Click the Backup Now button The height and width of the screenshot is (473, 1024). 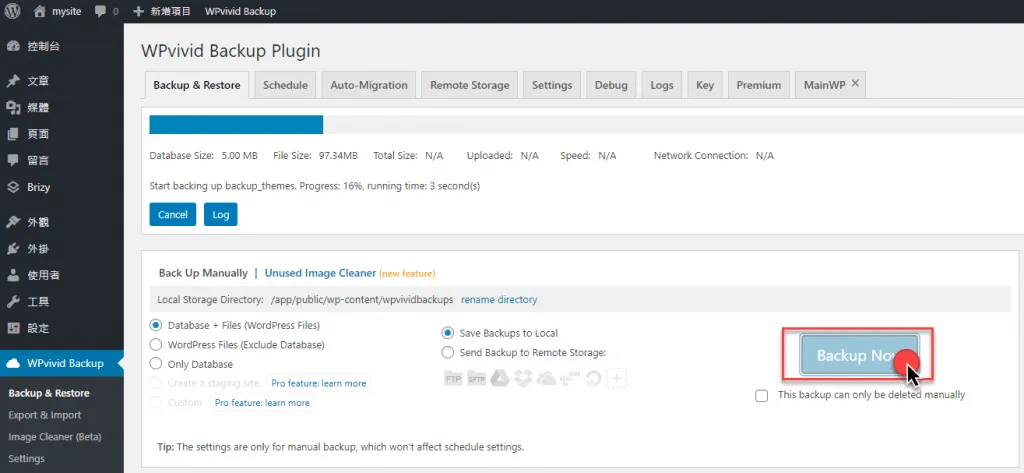click(x=859, y=355)
